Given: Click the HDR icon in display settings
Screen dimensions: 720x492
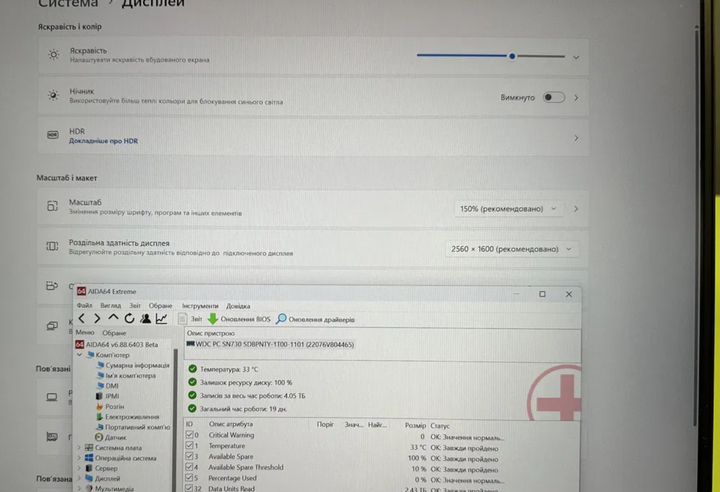Looking at the screenshot, I should click(x=53, y=135).
